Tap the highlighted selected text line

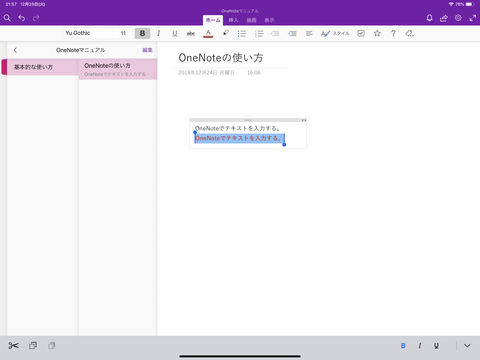(239, 138)
